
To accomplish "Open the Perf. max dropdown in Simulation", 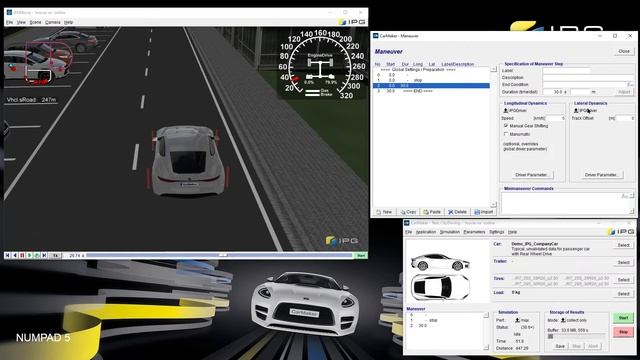I will (522, 320).
